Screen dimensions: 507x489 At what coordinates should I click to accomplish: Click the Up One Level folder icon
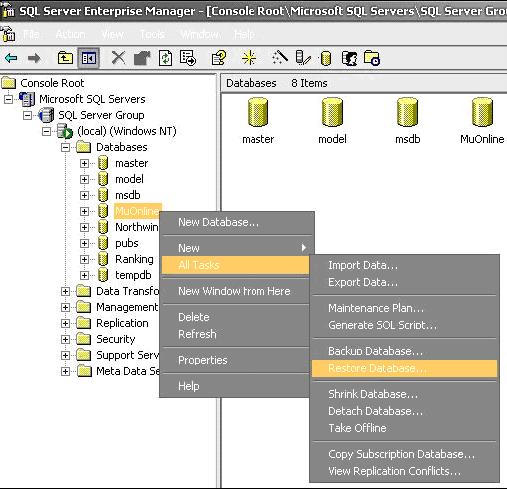[x=65, y=58]
